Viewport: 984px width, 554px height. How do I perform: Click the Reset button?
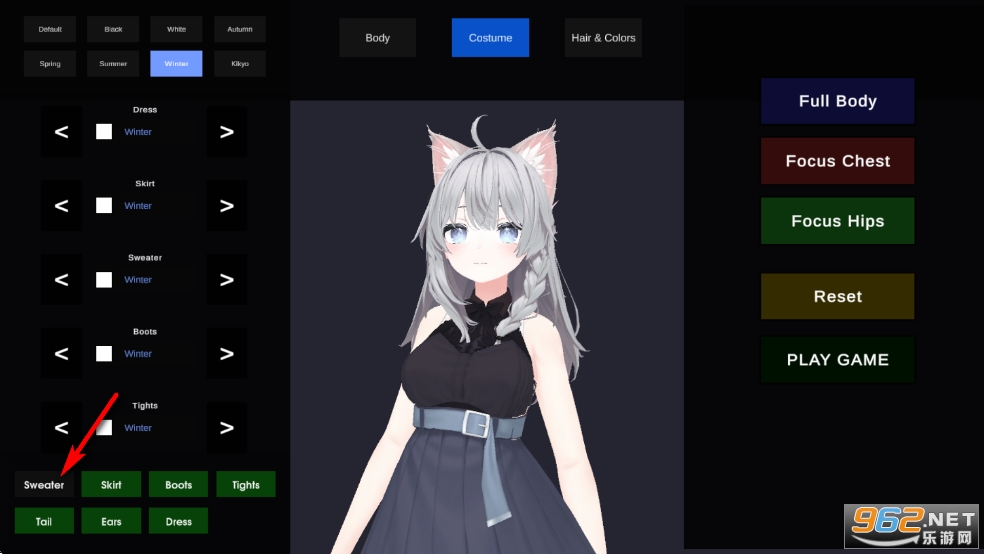click(x=837, y=297)
